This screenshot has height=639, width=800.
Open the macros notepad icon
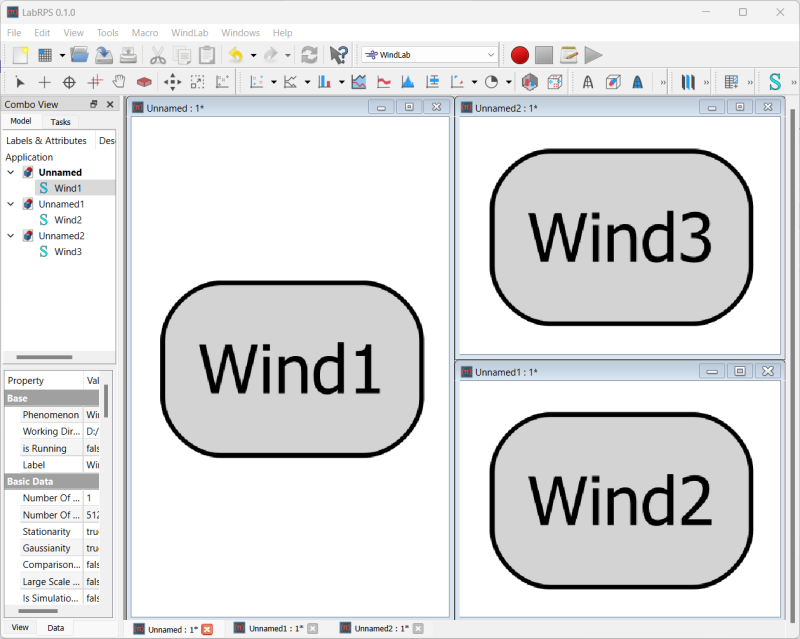click(x=568, y=55)
